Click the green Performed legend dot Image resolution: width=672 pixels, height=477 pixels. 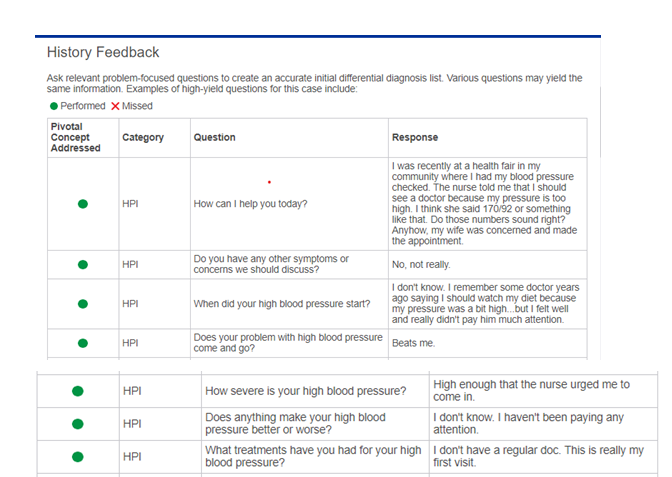click(54, 106)
